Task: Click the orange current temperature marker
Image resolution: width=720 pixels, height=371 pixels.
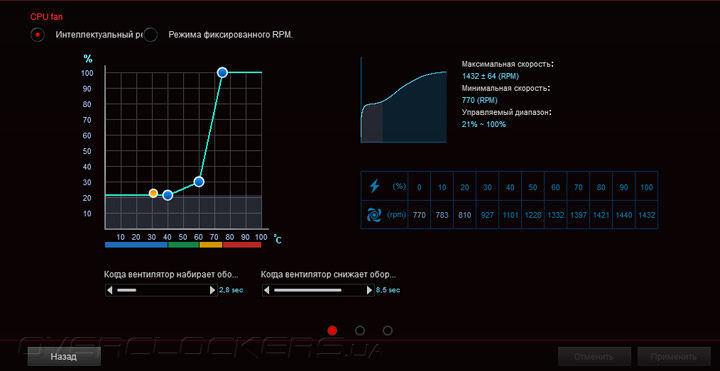Action: click(153, 193)
